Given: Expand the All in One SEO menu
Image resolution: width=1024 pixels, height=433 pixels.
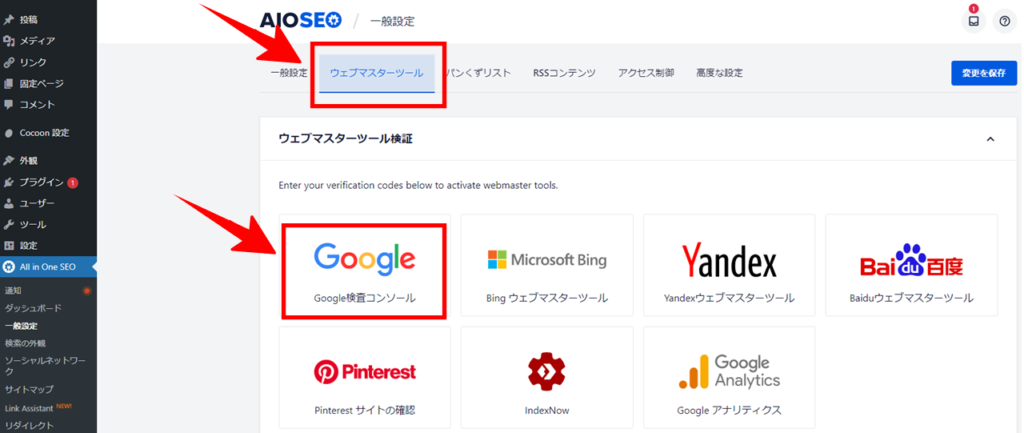Looking at the screenshot, I should (x=48, y=267).
